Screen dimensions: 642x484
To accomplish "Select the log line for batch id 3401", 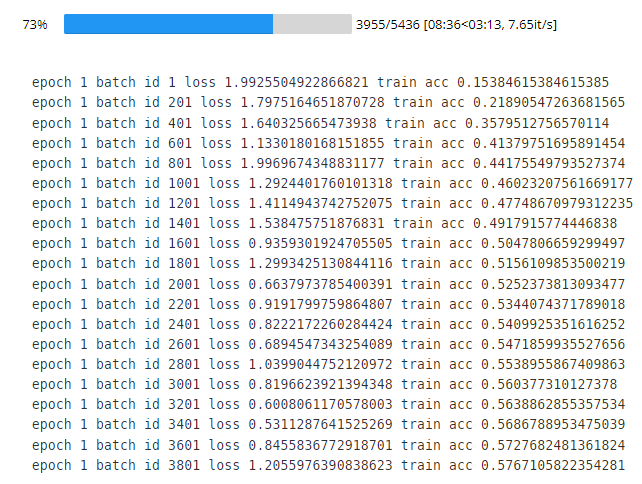I will coord(328,425).
